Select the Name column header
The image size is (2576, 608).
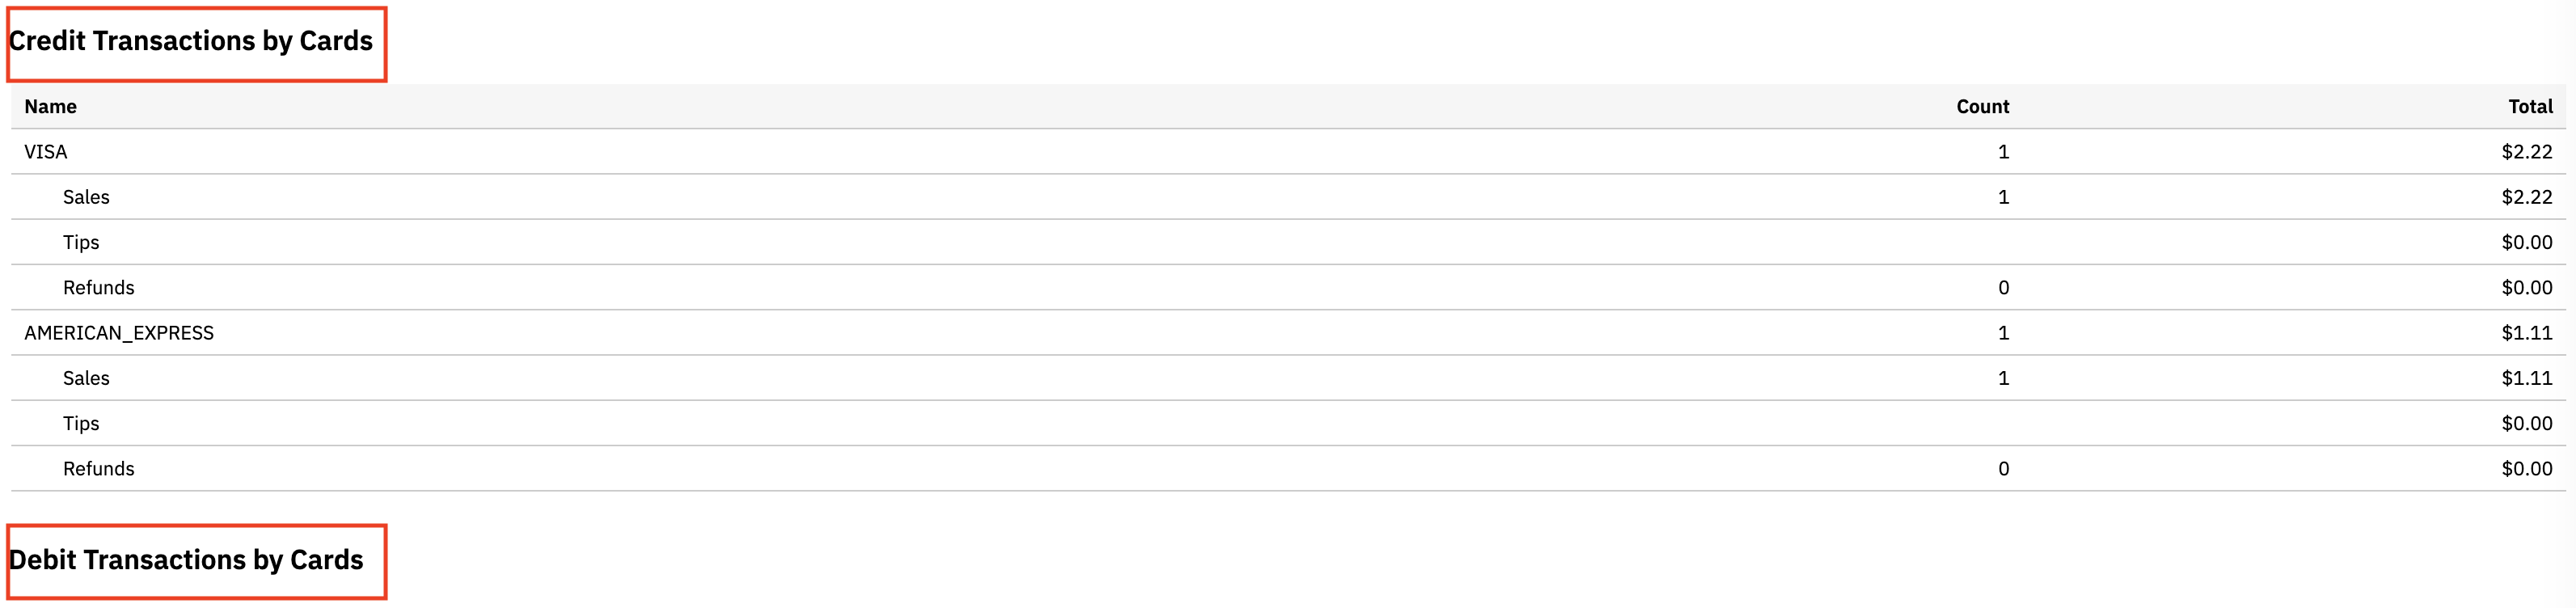(50, 107)
